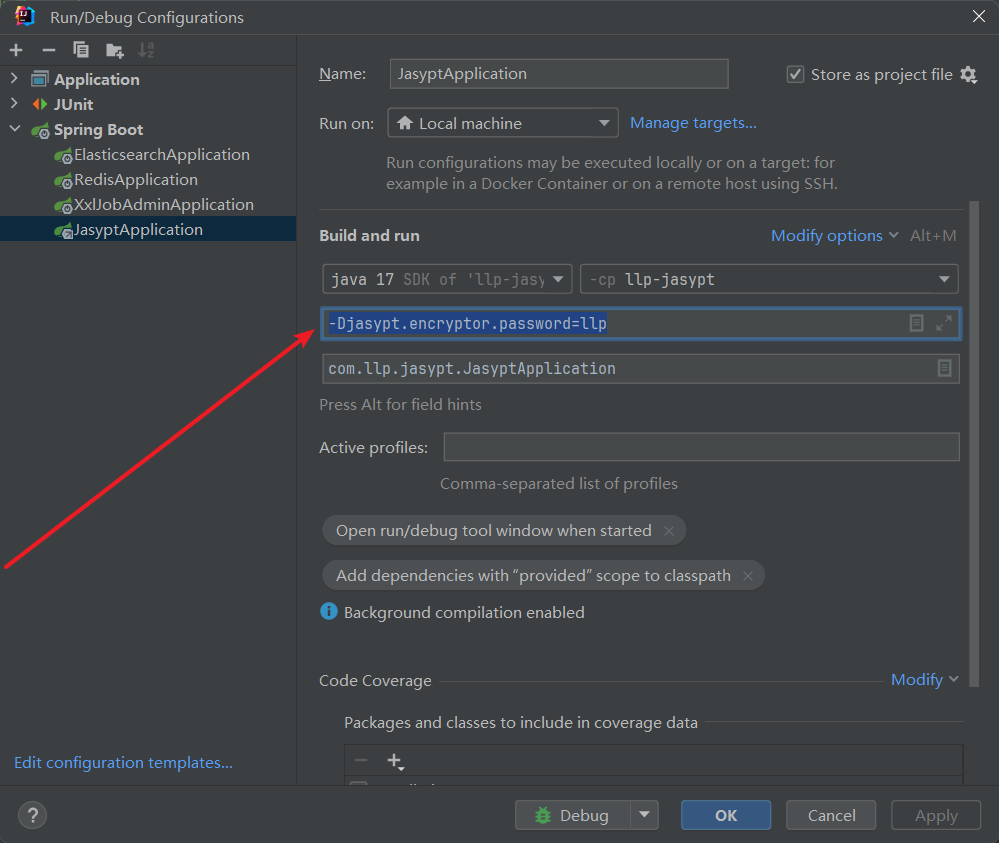This screenshot has height=843, width=999.
Task: Confirm with the OK button
Action: click(726, 815)
